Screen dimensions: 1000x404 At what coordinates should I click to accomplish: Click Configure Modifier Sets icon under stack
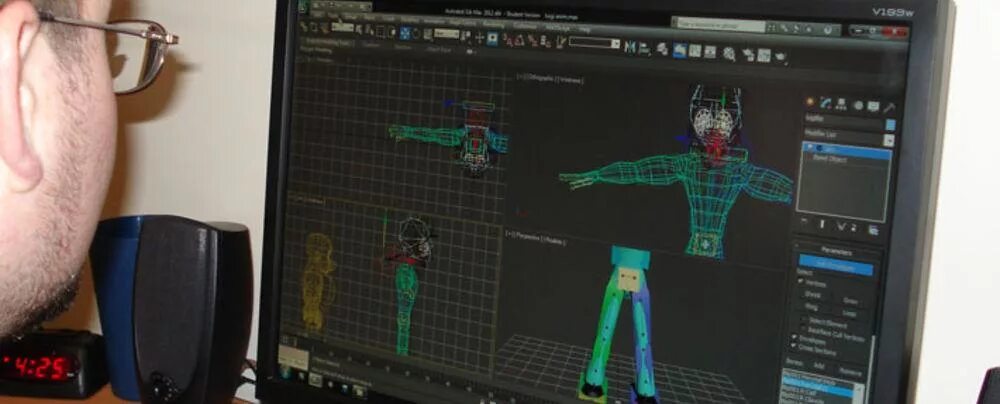click(873, 231)
